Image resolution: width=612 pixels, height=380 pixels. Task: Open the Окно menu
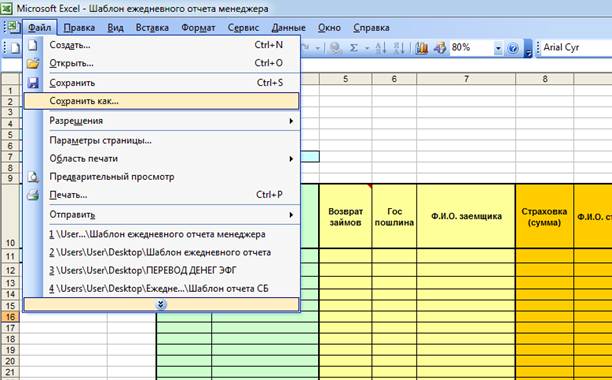[329, 28]
